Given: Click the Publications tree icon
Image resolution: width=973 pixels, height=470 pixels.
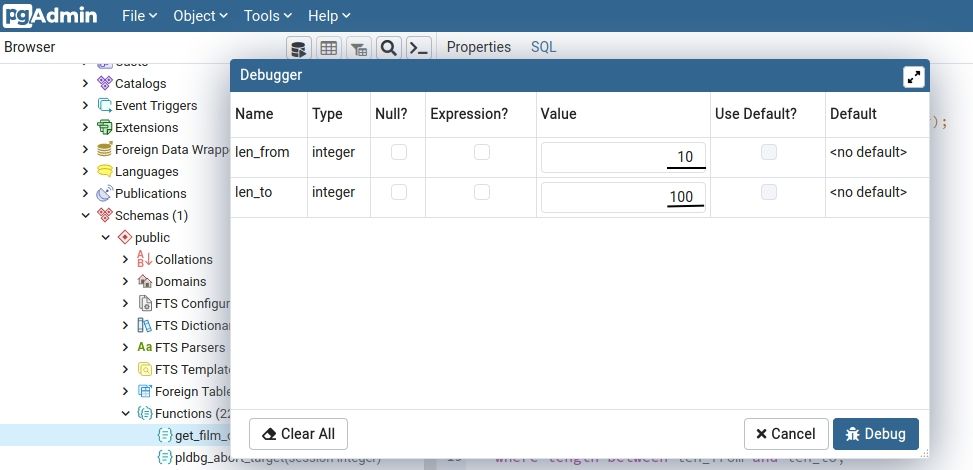Looking at the screenshot, I should point(104,194).
